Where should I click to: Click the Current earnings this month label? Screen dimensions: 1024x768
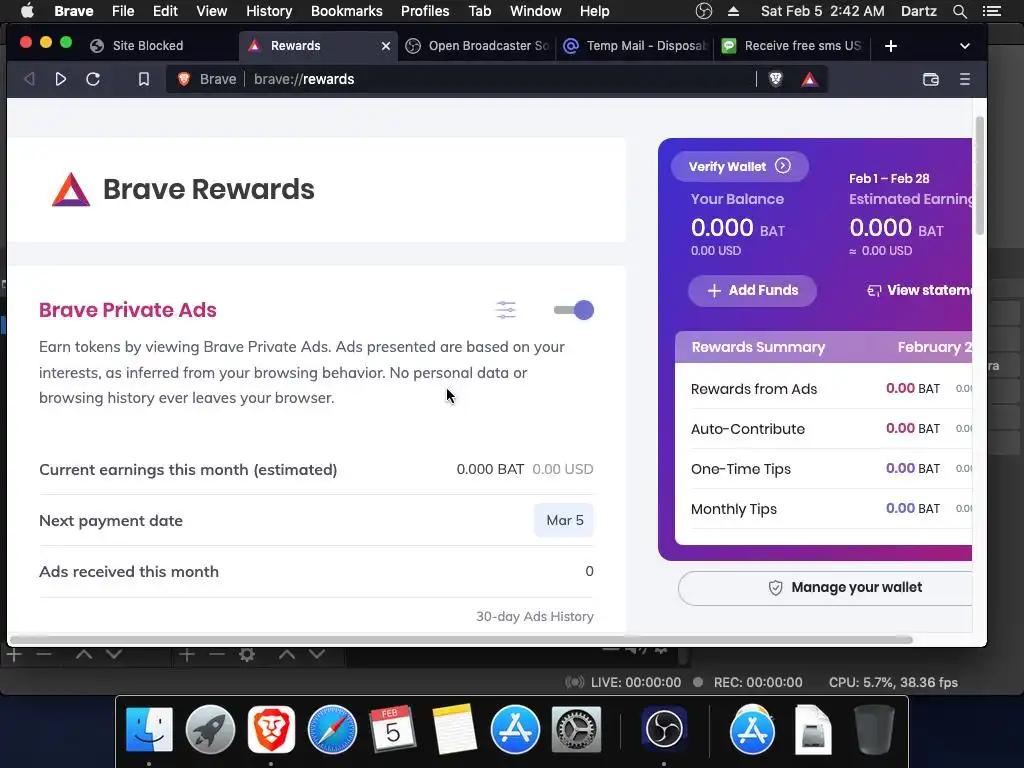188,470
